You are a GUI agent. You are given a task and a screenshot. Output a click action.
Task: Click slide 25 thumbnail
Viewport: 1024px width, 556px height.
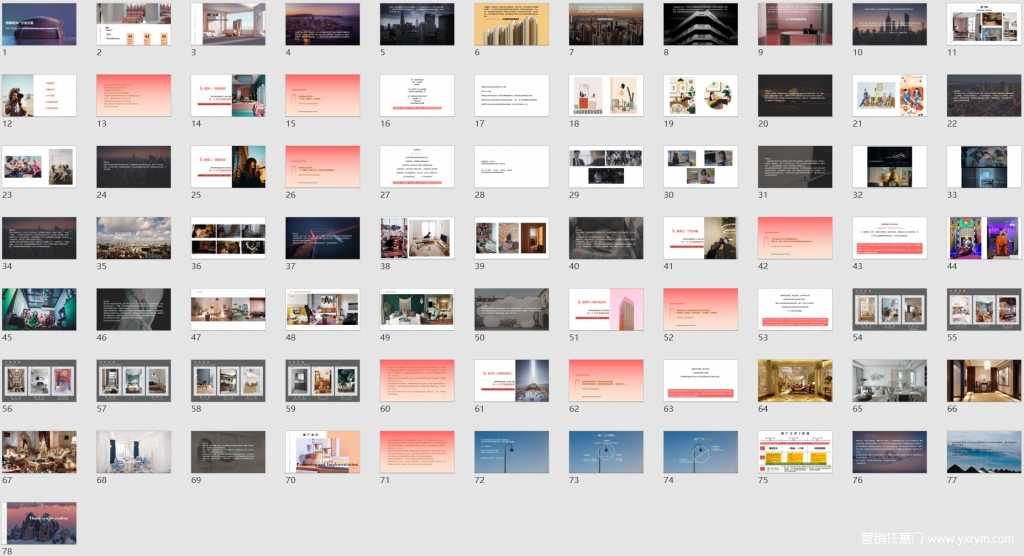(x=229, y=167)
